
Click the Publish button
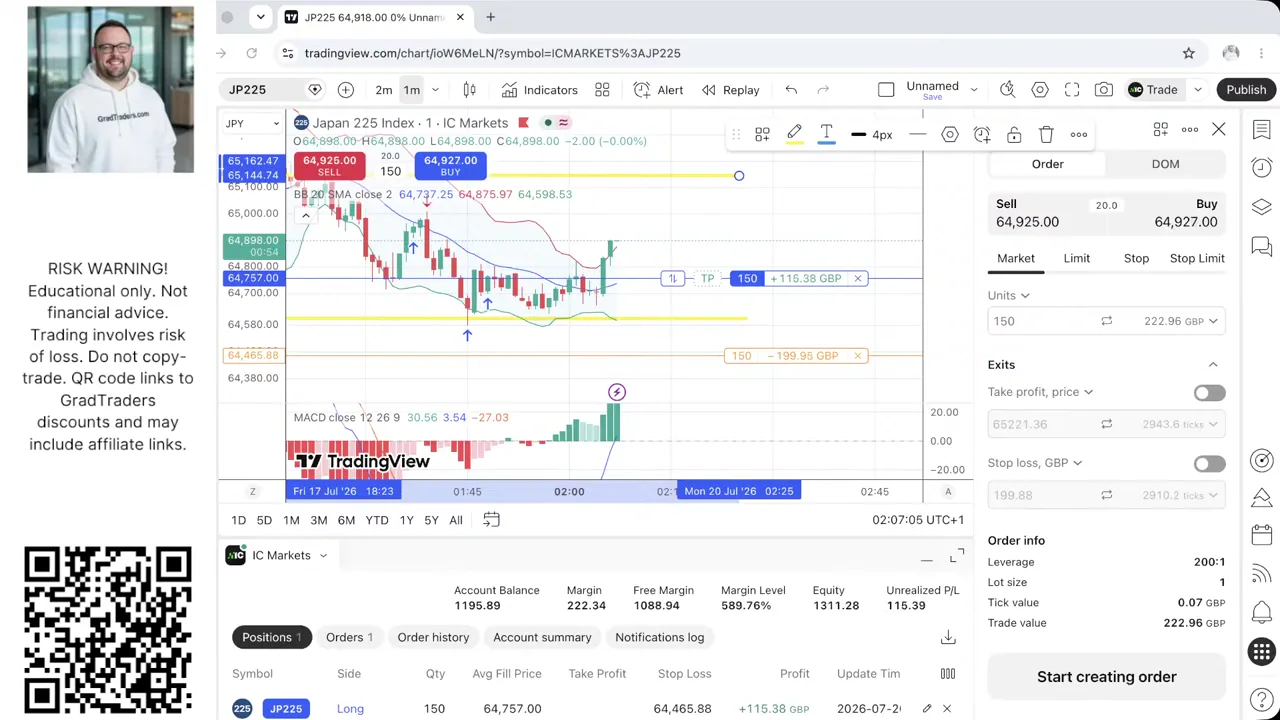tap(1246, 90)
